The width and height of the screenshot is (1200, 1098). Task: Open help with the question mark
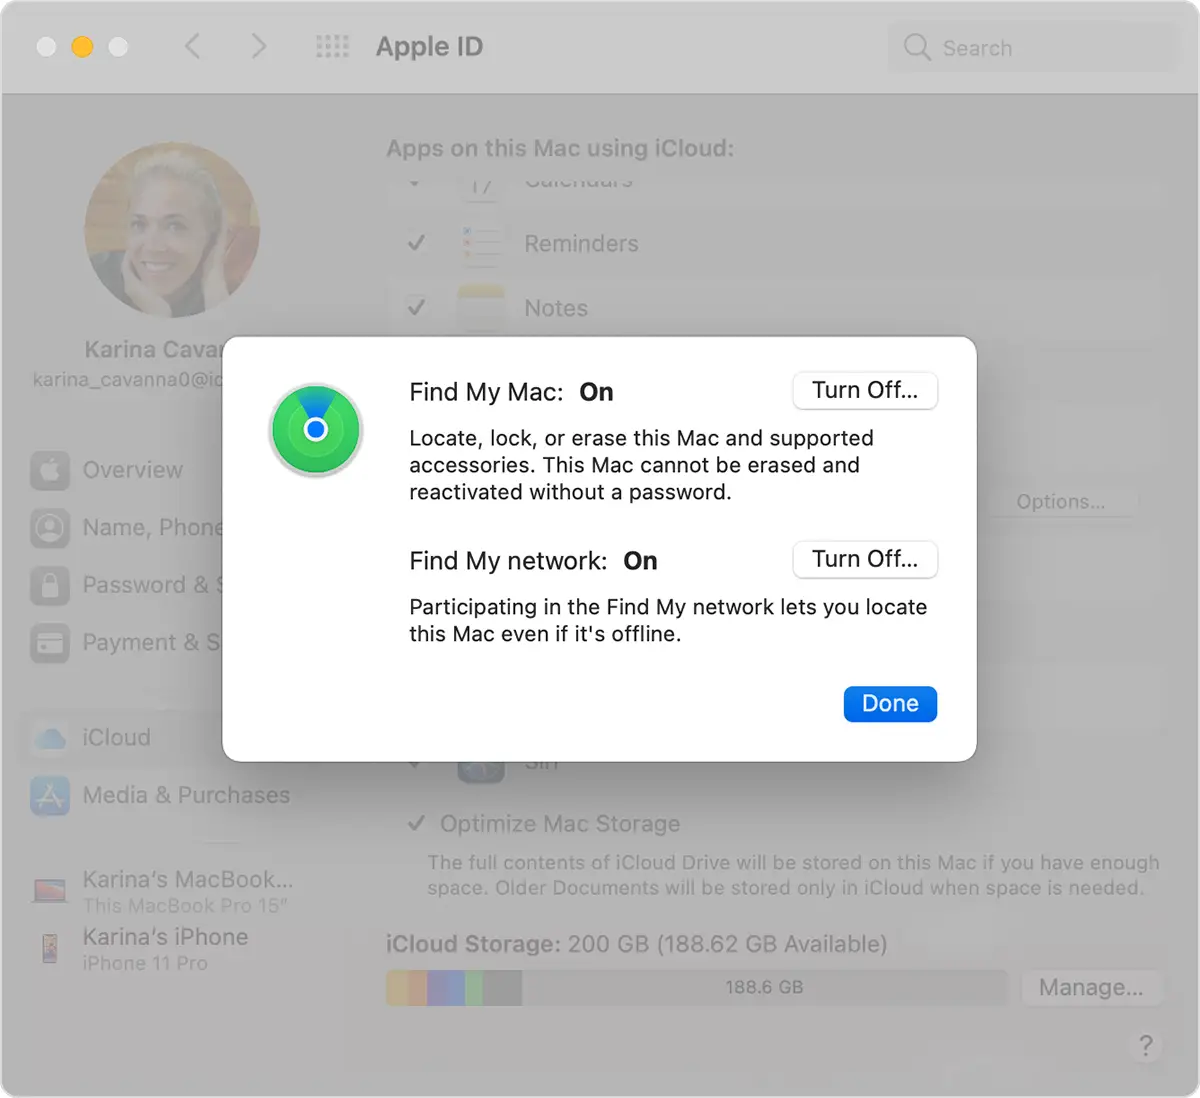[1146, 1046]
